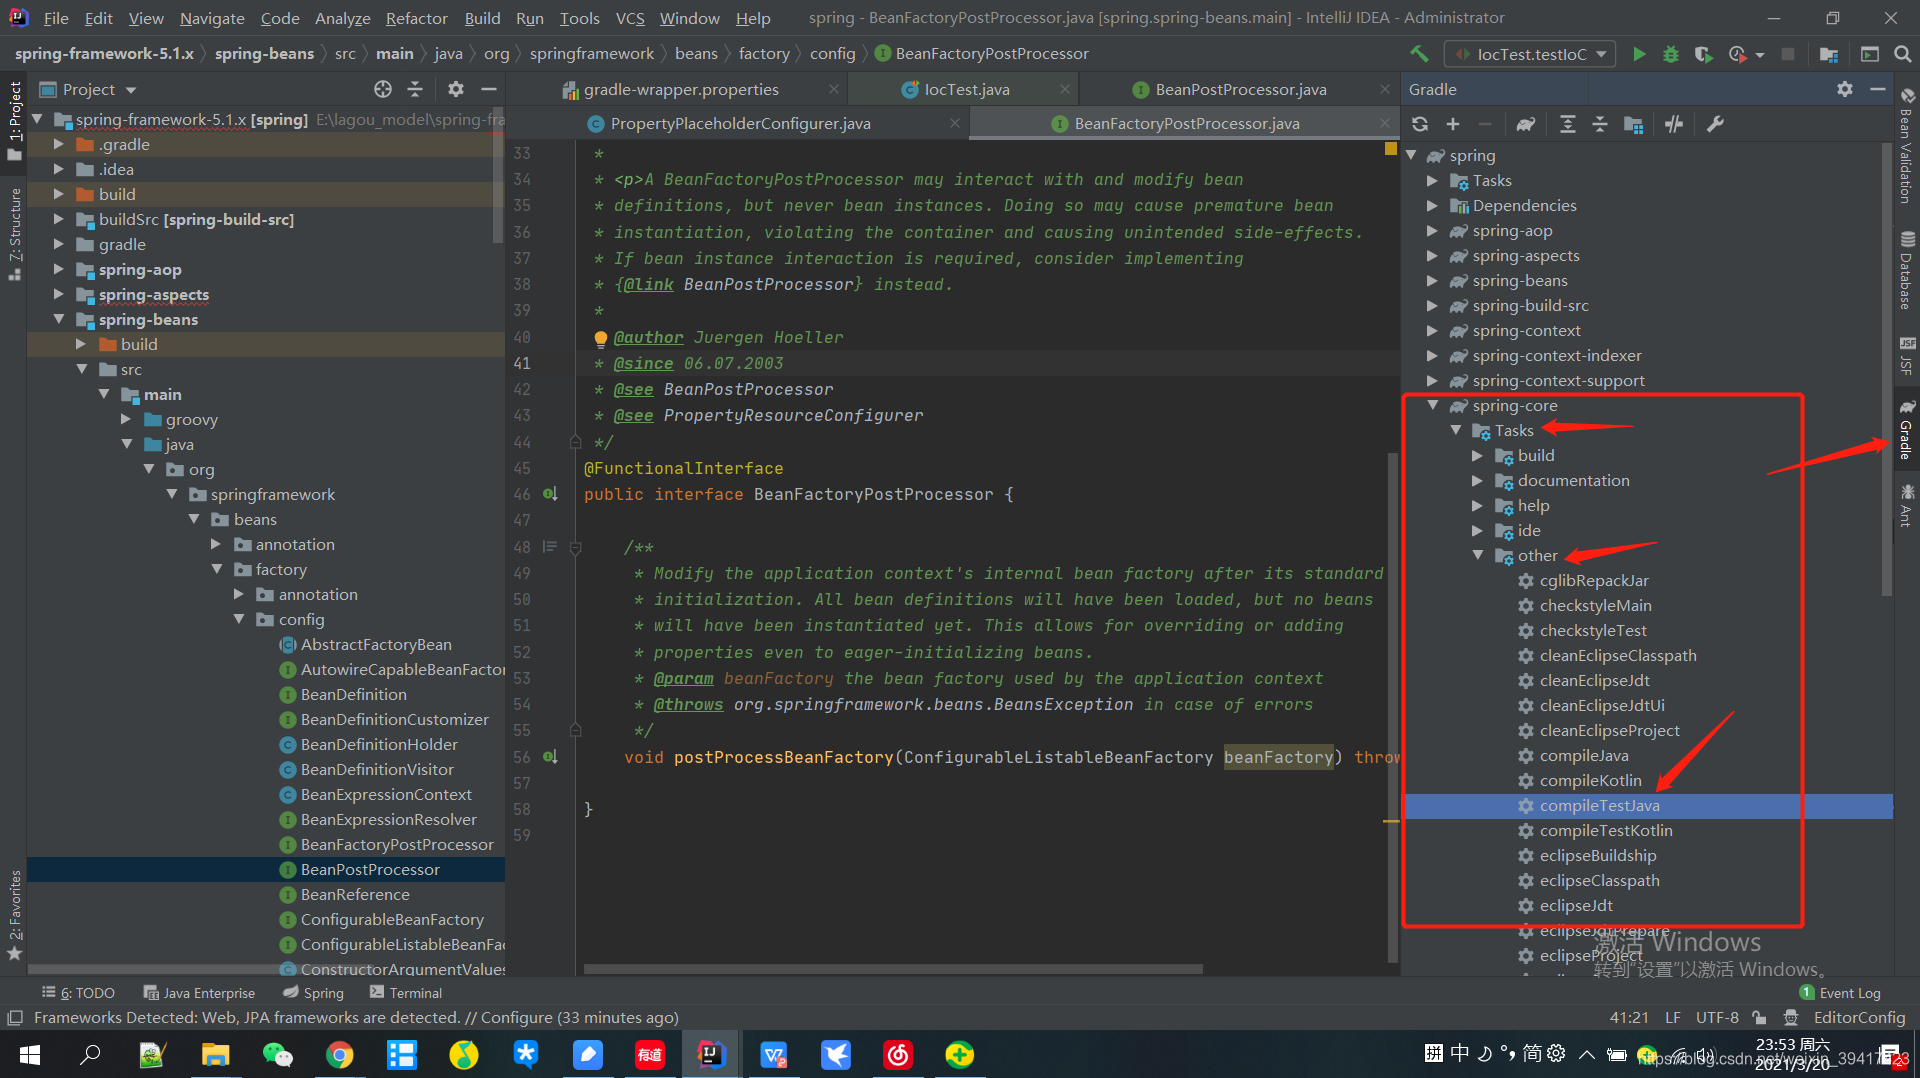Collapse all in Gradle tool window
The image size is (1920, 1078).
pos(1600,124)
